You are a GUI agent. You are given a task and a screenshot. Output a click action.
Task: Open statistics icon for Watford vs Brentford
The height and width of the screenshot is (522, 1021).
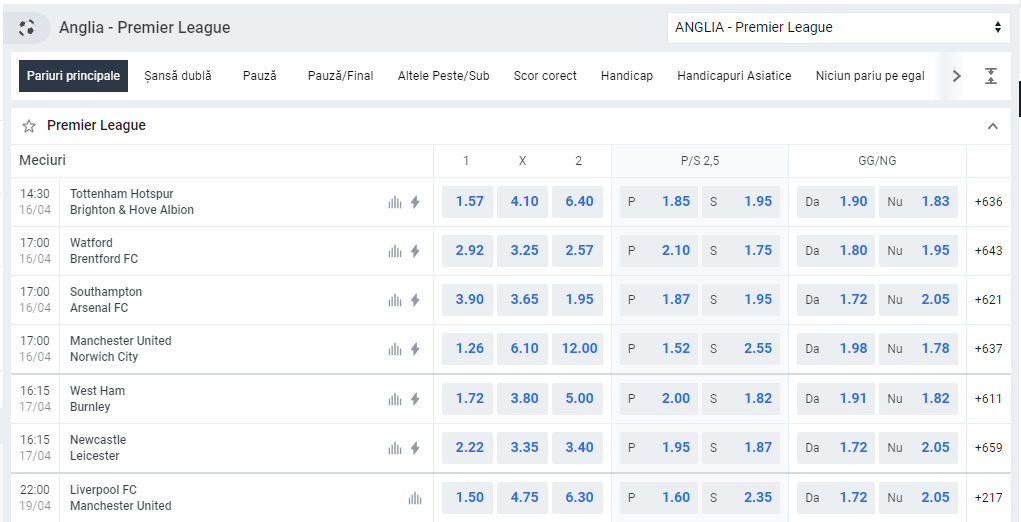click(x=395, y=251)
